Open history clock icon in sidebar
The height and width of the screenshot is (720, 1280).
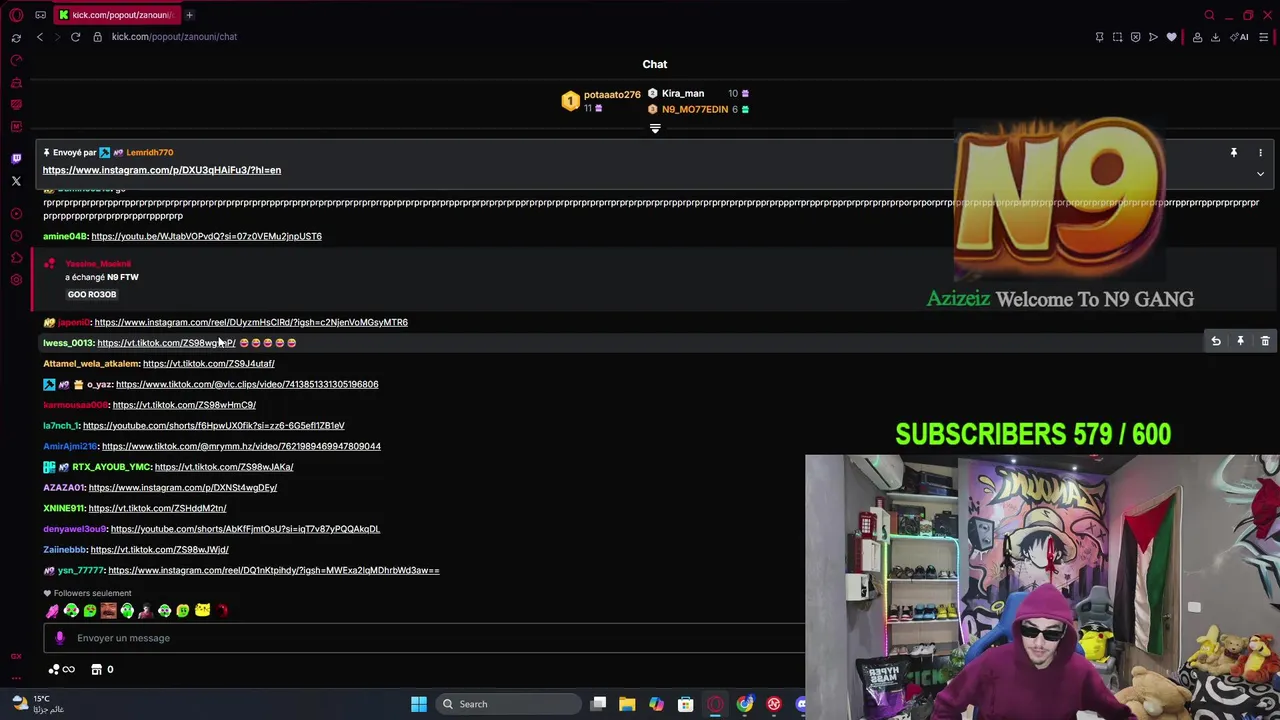pyautogui.click(x=16, y=236)
